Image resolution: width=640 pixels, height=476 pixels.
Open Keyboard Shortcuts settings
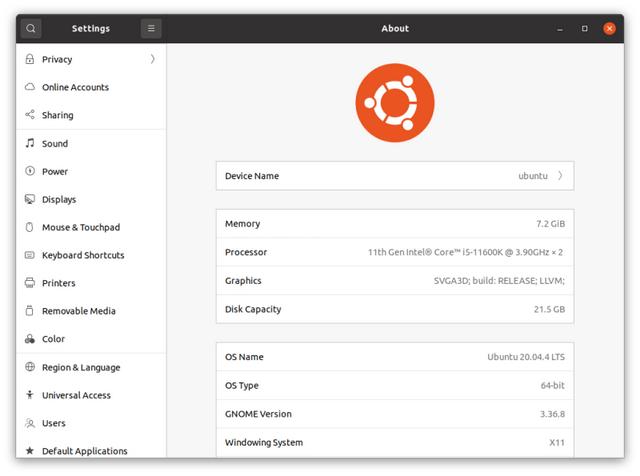click(x=91, y=255)
